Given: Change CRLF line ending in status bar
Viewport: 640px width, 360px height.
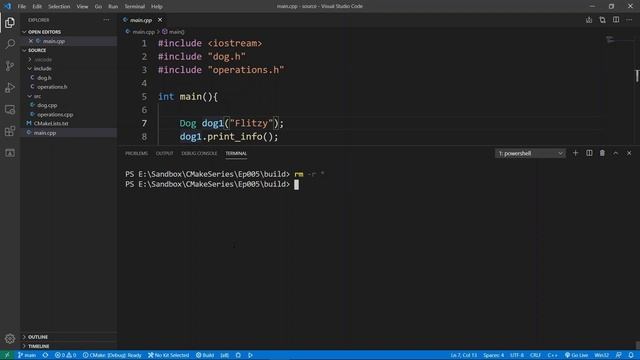Looking at the screenshot, I should [x=536, y=355].
